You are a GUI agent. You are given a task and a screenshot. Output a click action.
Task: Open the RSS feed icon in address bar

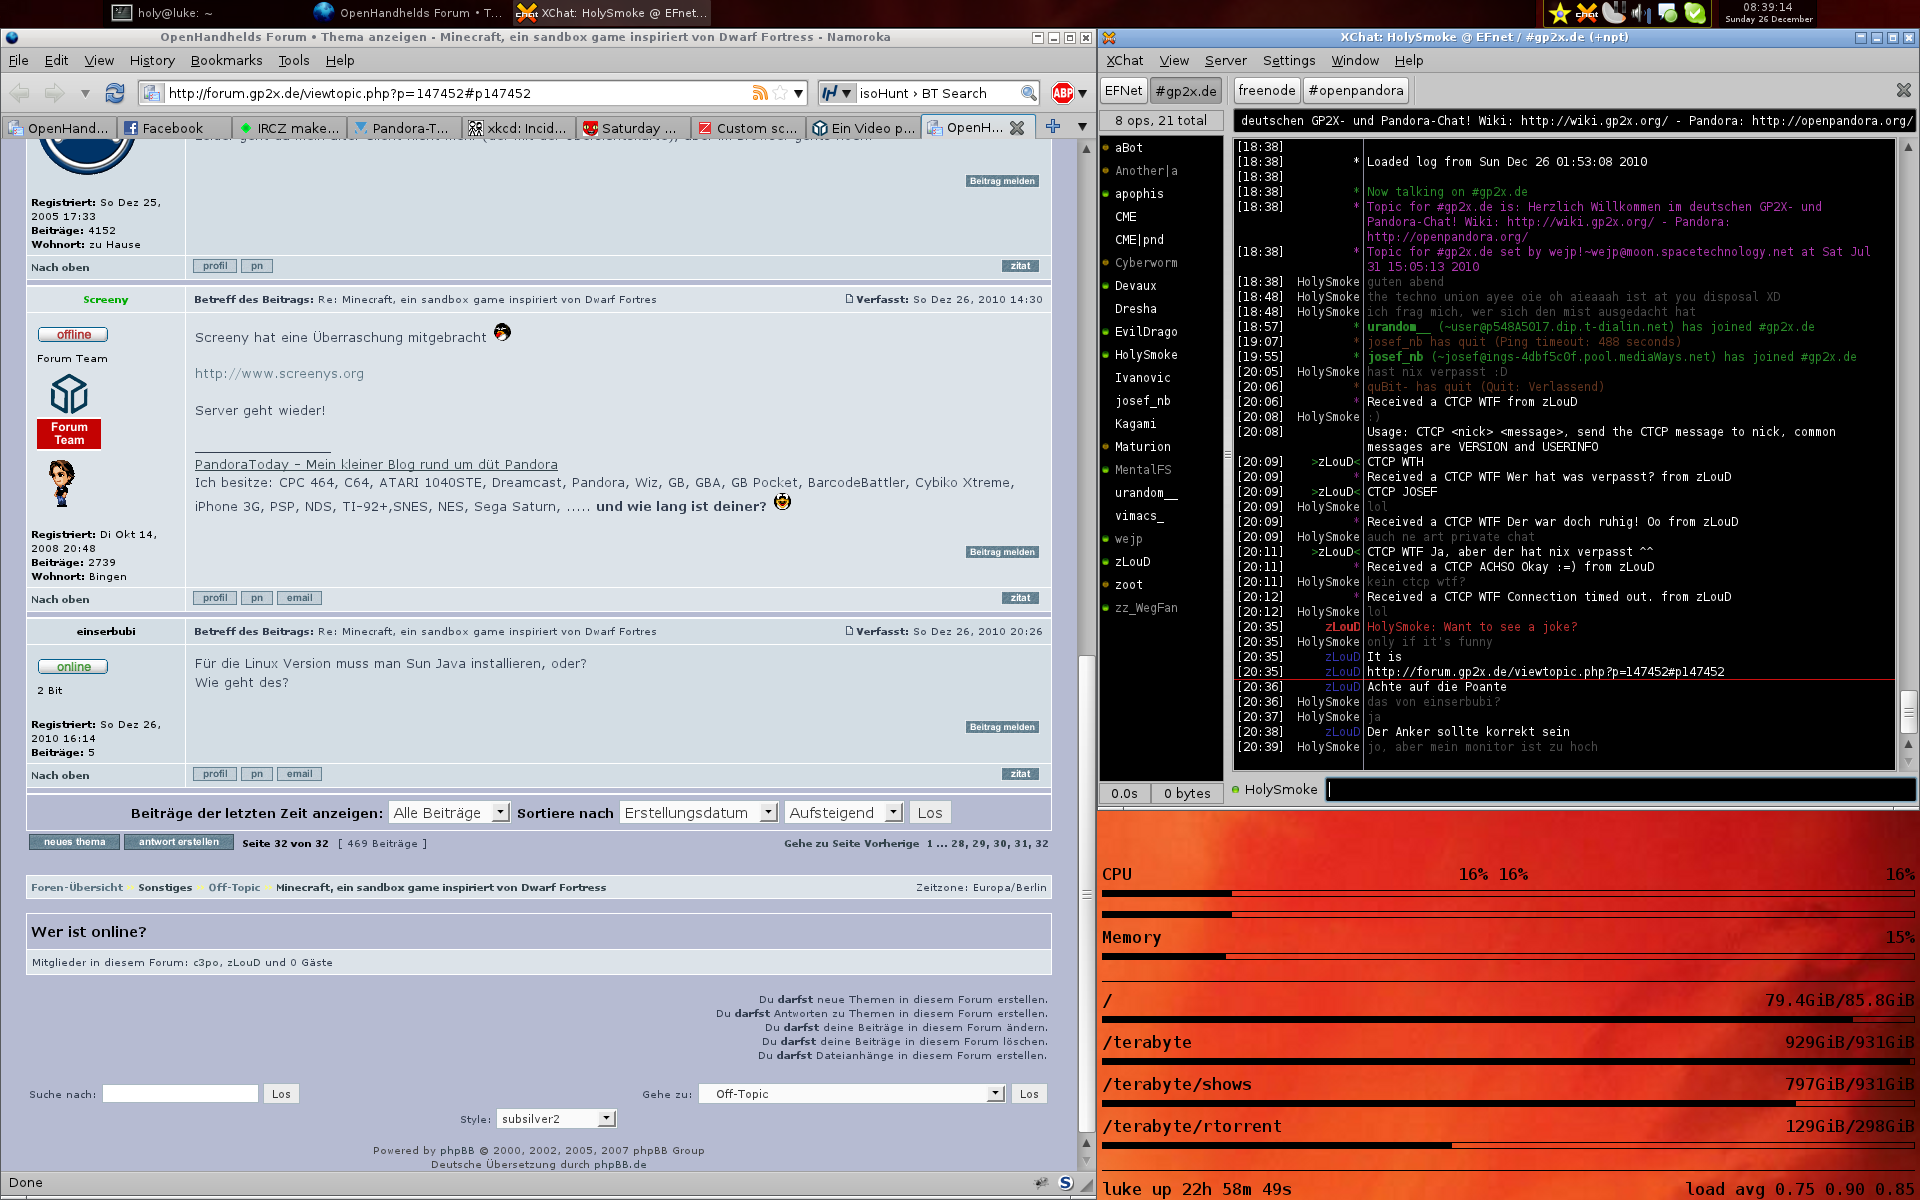click(x=760, y=93)
